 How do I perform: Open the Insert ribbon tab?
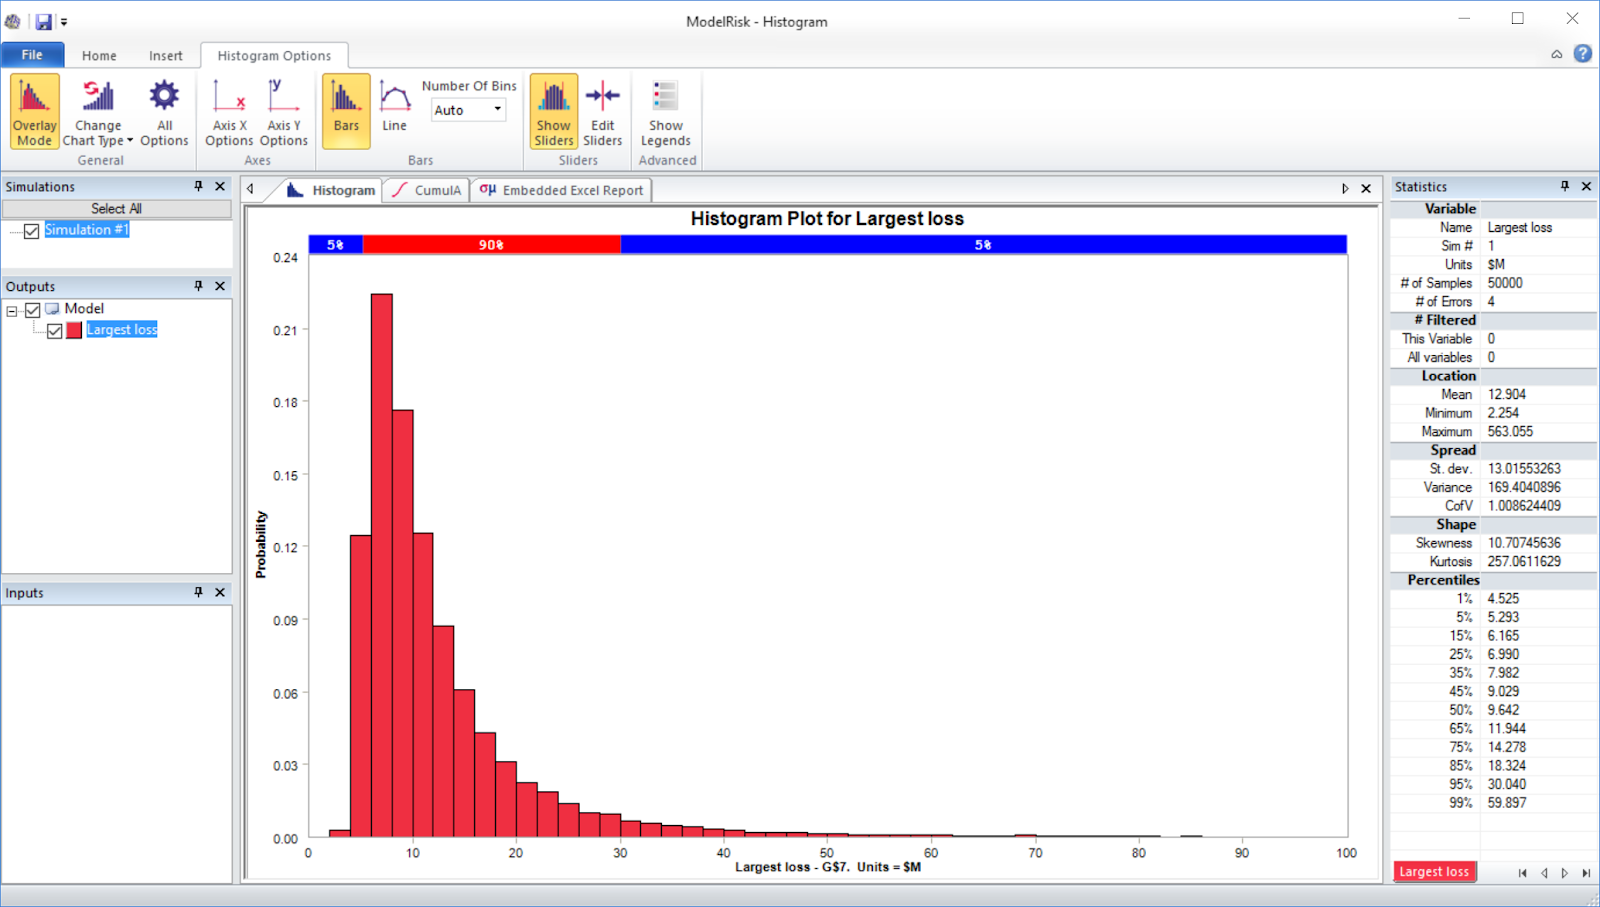pyautogui.click(x=166, y=55)
